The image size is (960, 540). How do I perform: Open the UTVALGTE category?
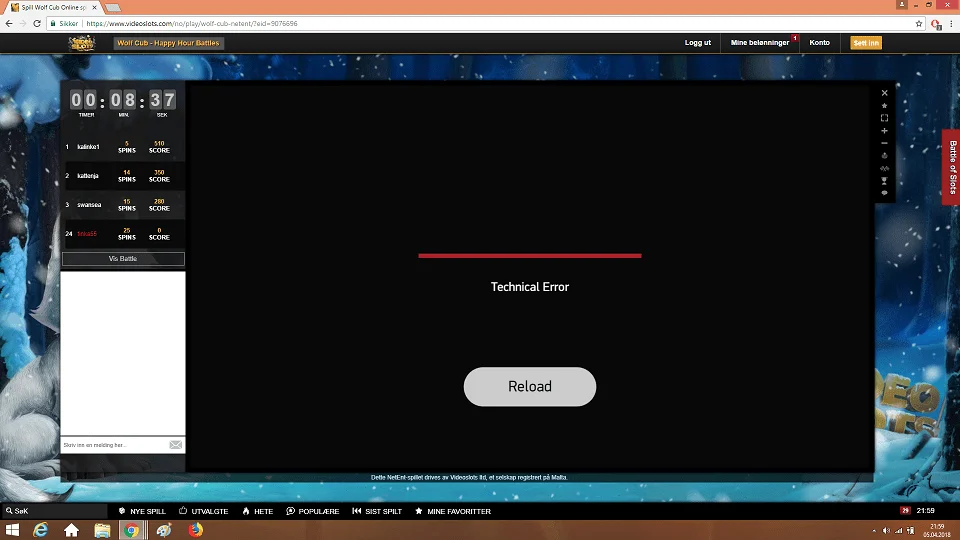click(203, 511)
